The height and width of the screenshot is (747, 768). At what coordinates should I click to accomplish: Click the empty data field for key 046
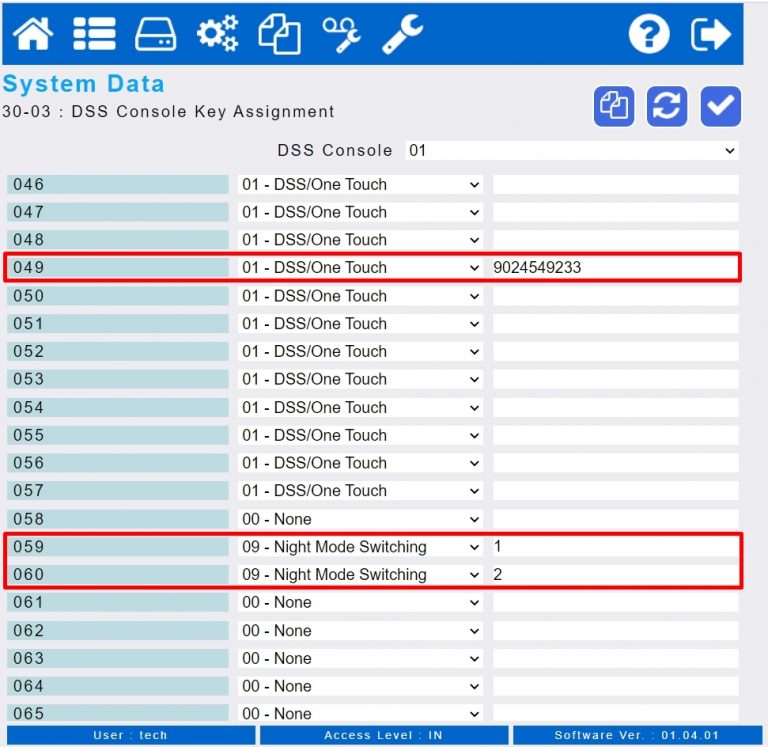click(615, 185)
